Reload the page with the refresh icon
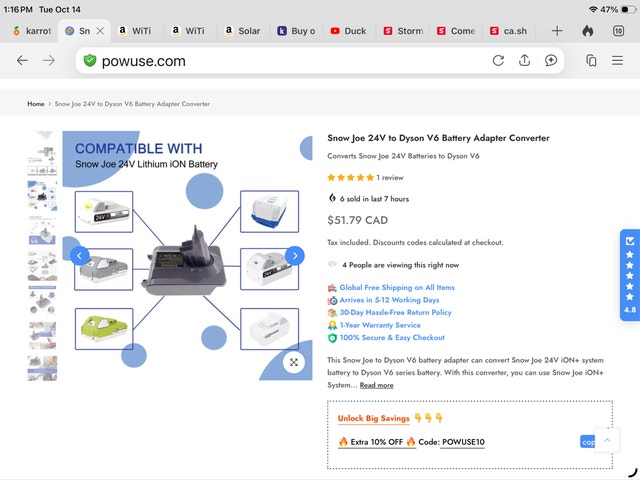The height and width of the screenshot is (480, 640). tap(498, 61)
